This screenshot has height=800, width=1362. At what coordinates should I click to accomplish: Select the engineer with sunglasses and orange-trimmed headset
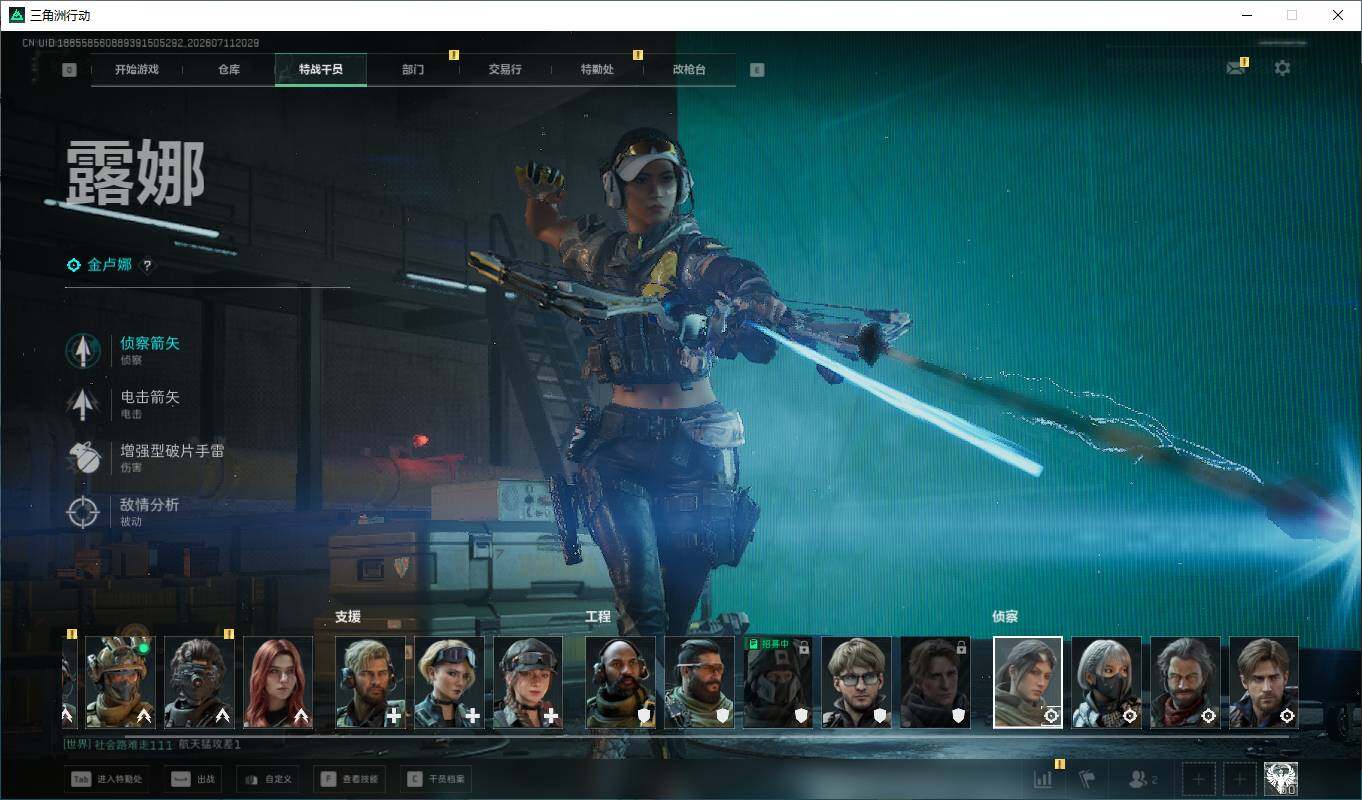coord(699,682)
